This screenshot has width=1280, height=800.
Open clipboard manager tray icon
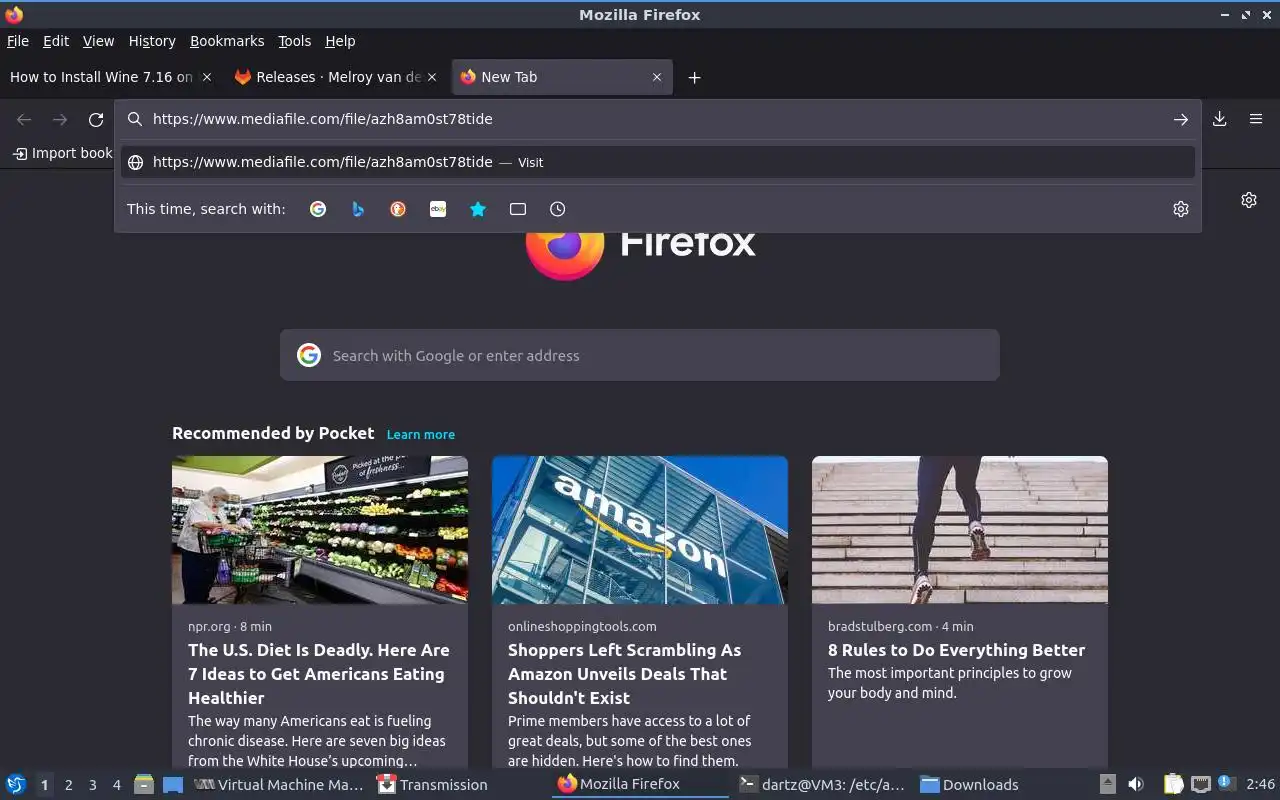(1173, 784)
